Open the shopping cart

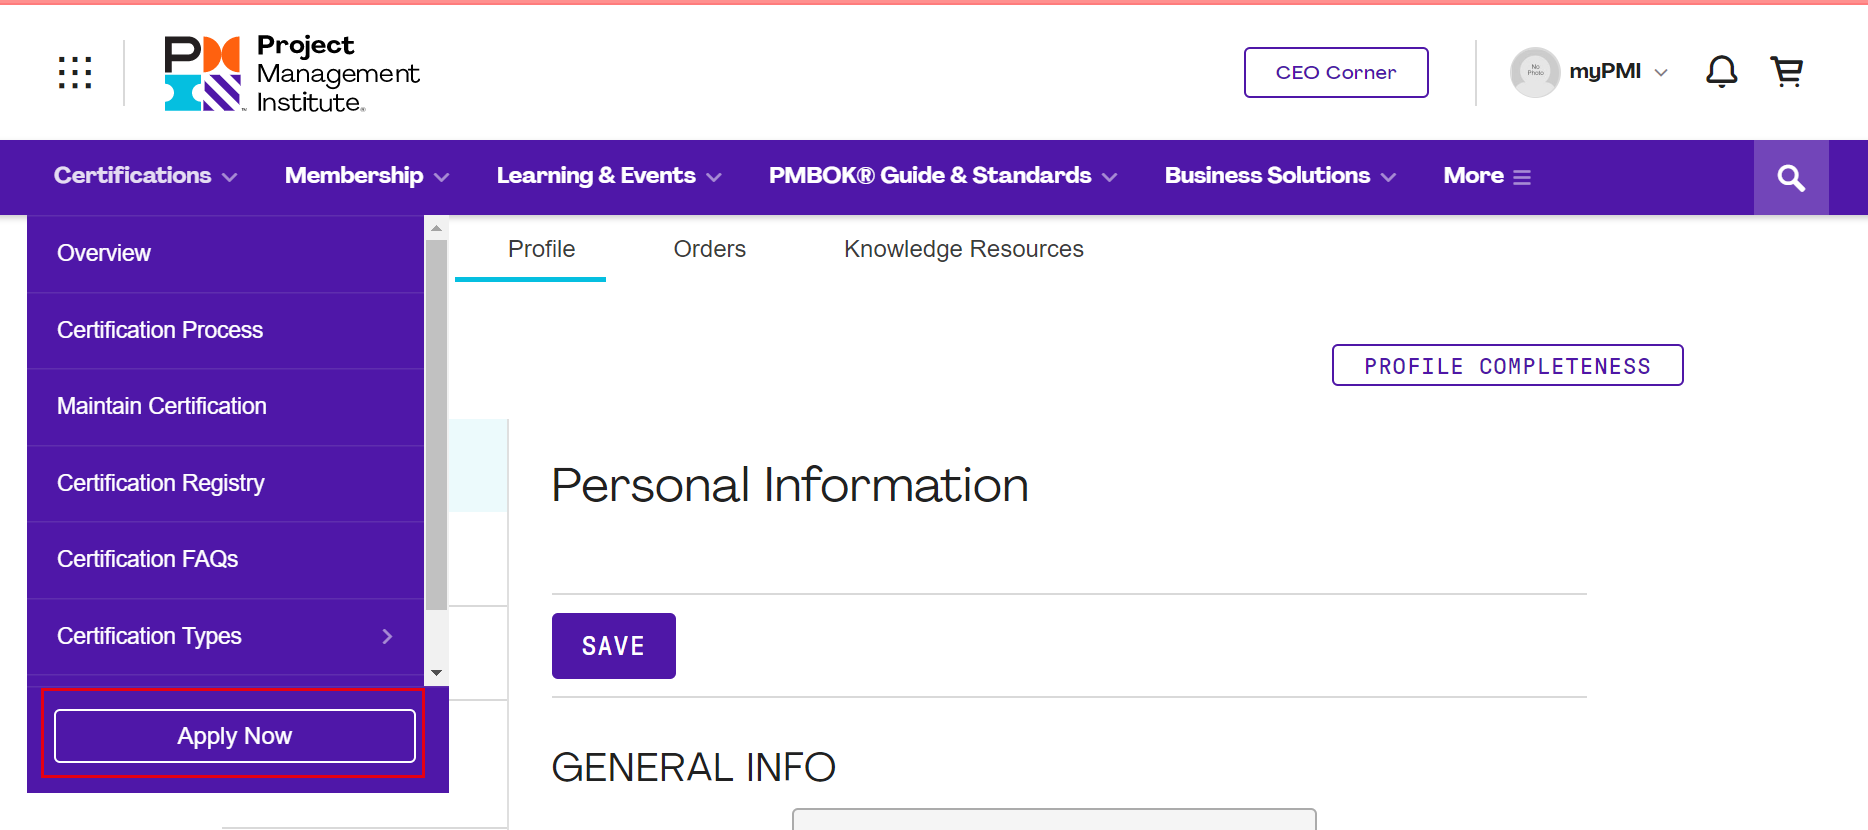1786,72
